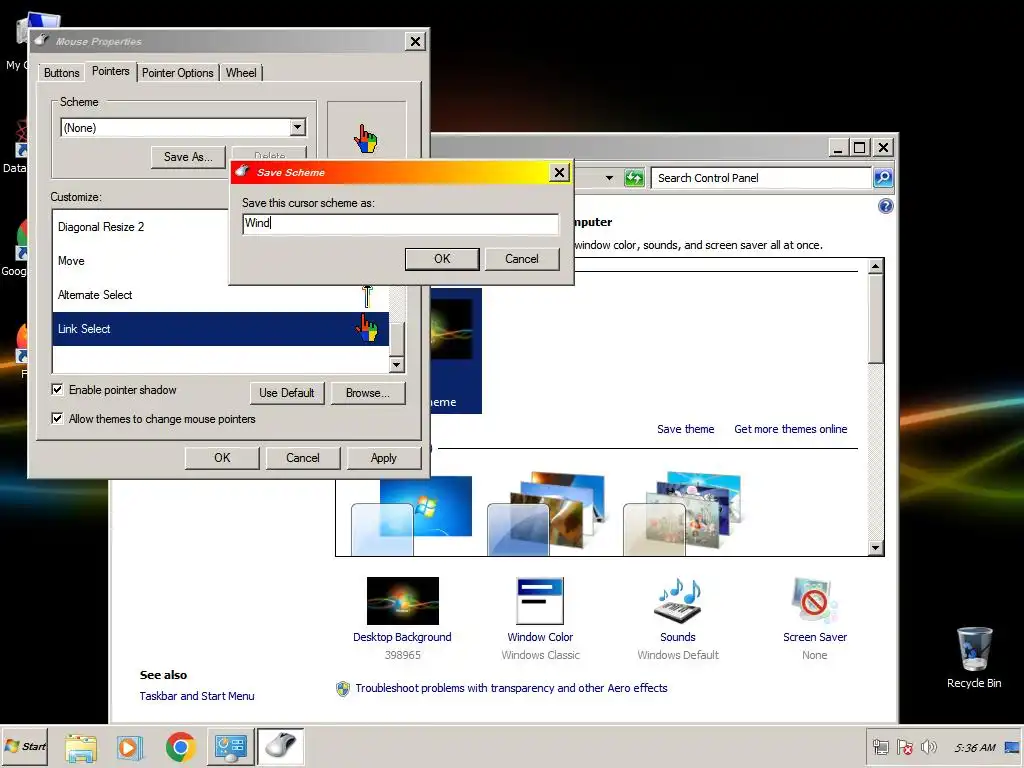The width and height of the screenshot is (1024, 768).
Task: Click the Control Panel search magnifier icon
Action: pos(883,178)
